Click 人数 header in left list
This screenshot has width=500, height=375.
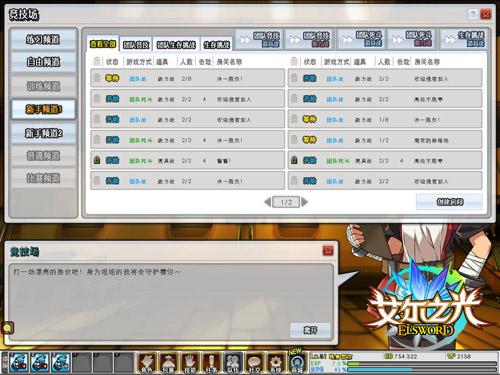(x=186, y=62)
